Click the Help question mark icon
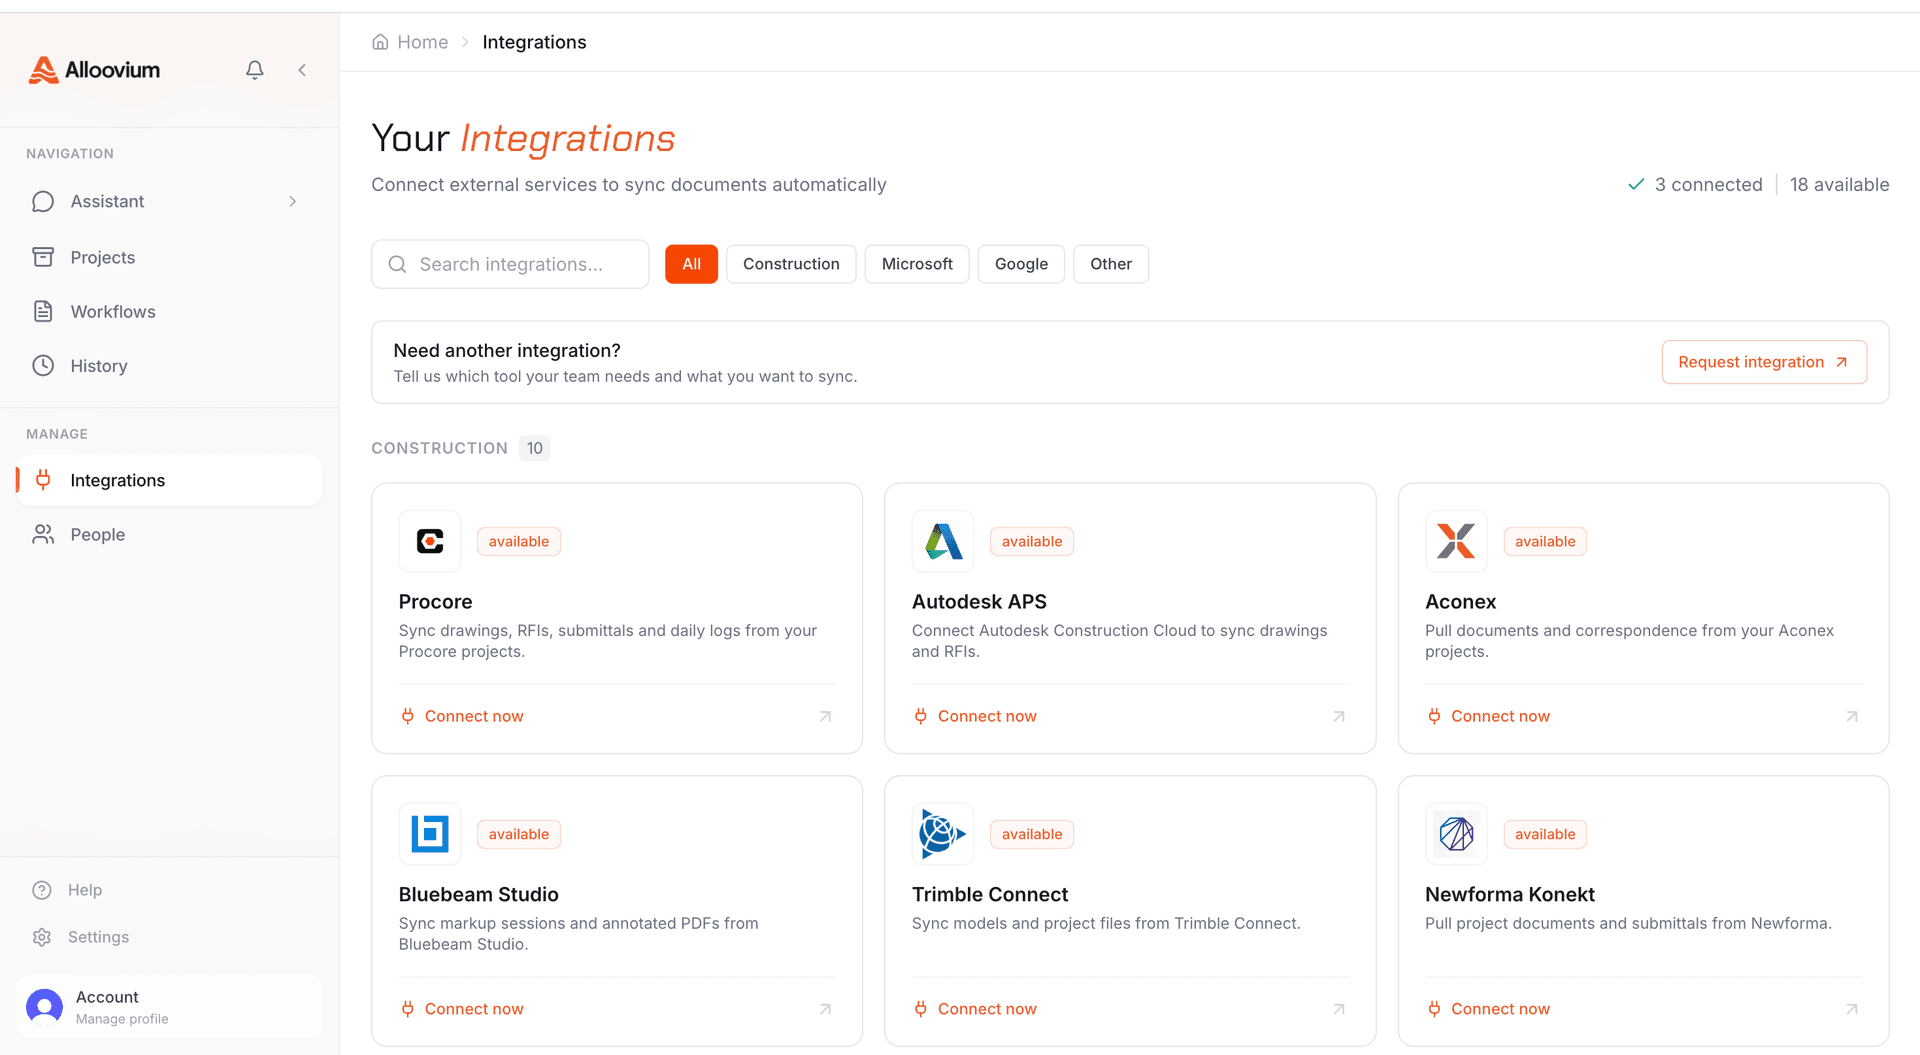Screen dimensions: 1920x1055 [x=42, y=890]
